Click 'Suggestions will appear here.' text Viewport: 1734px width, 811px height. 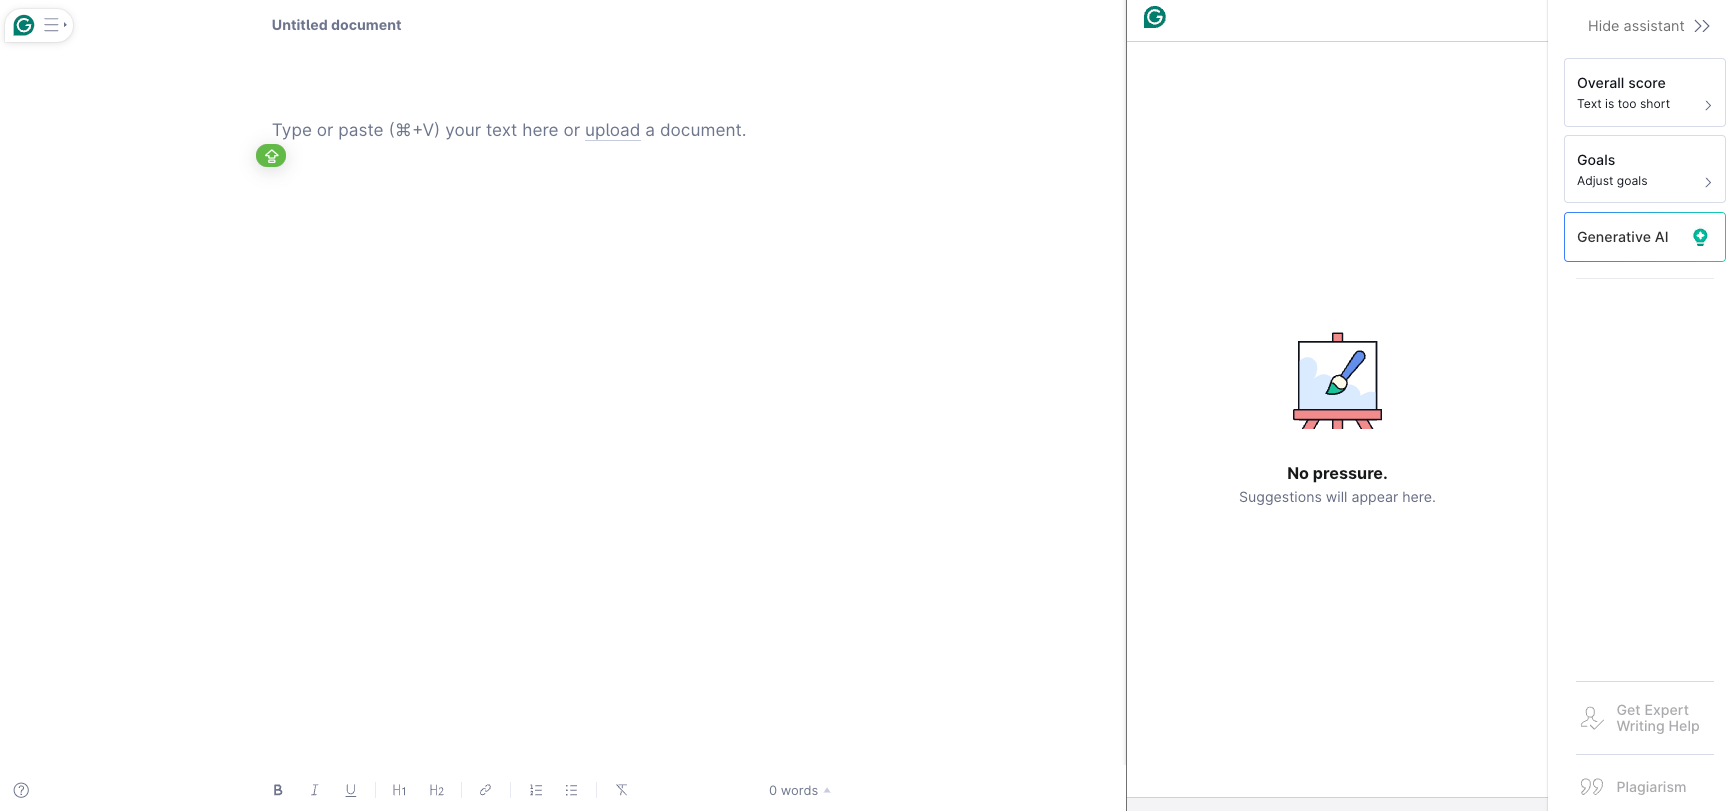(1337, 497)
